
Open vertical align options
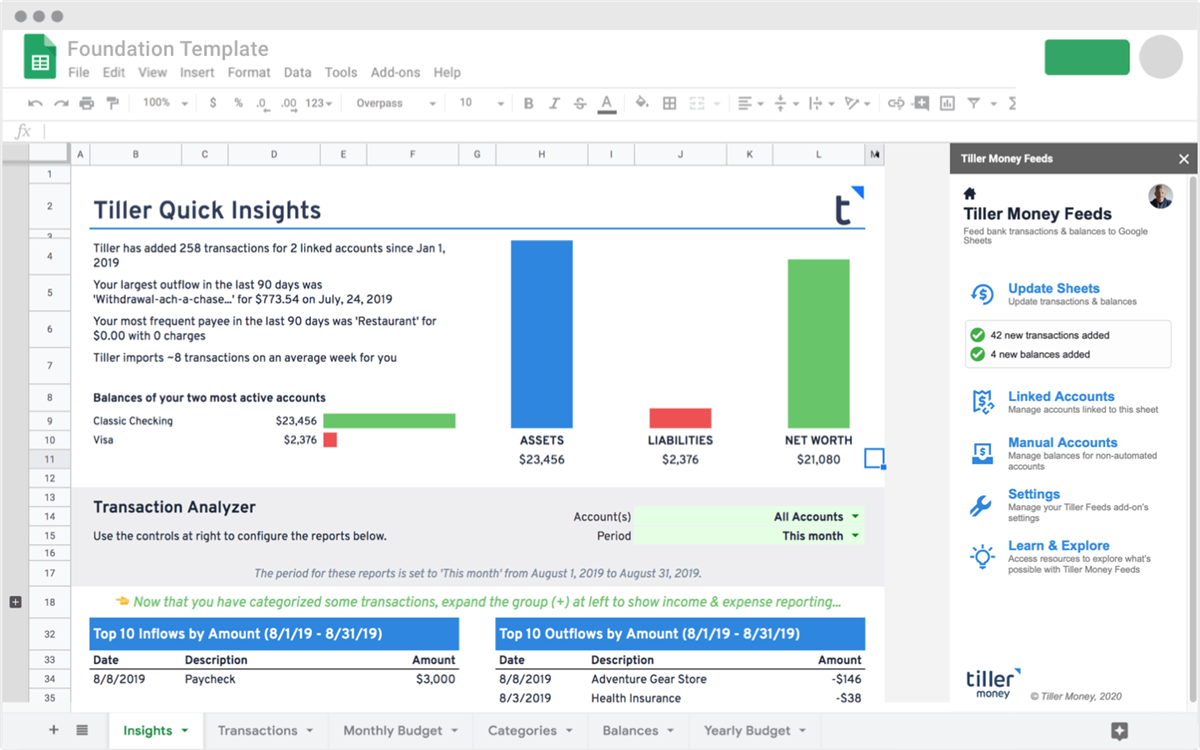787,103
